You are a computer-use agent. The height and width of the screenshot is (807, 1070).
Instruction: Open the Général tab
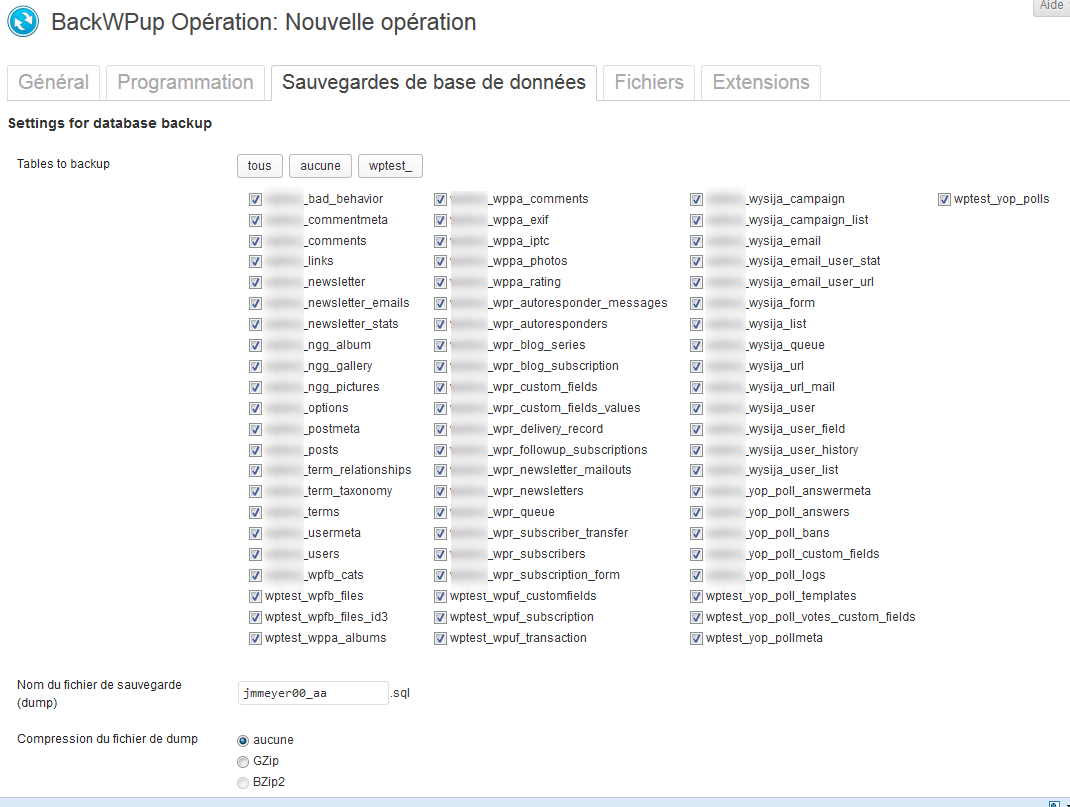click(53, 83)
